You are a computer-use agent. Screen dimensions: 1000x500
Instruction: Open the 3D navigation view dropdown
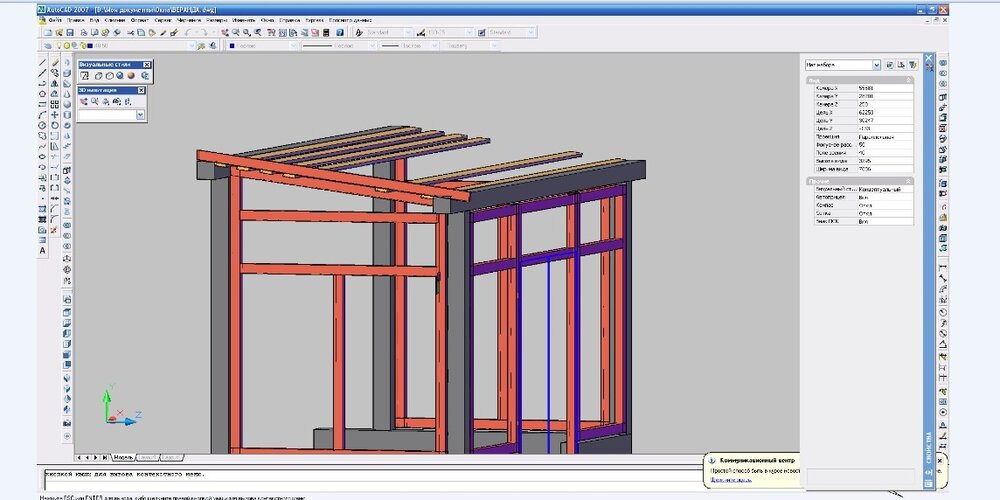click(140, 116)
